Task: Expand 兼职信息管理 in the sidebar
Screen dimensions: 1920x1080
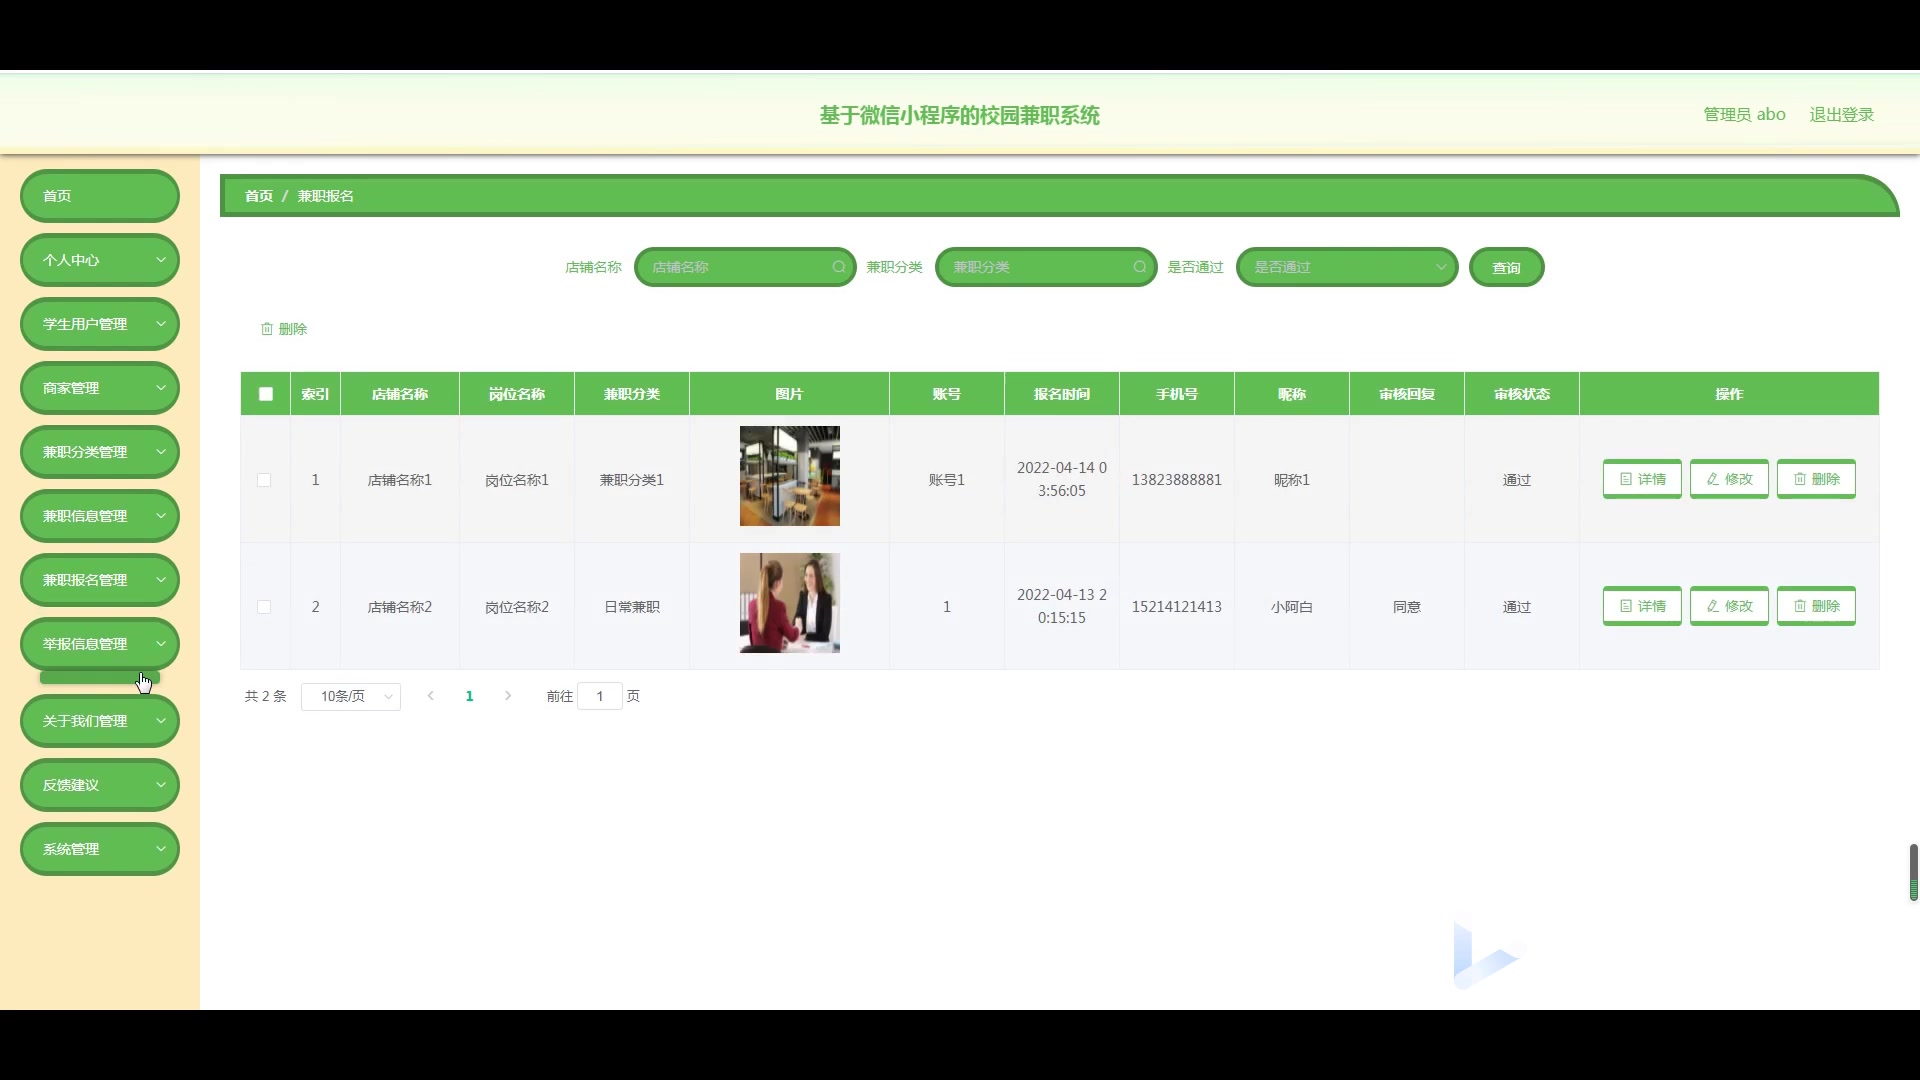Action: pyautogui.click(x=100, y=516)
